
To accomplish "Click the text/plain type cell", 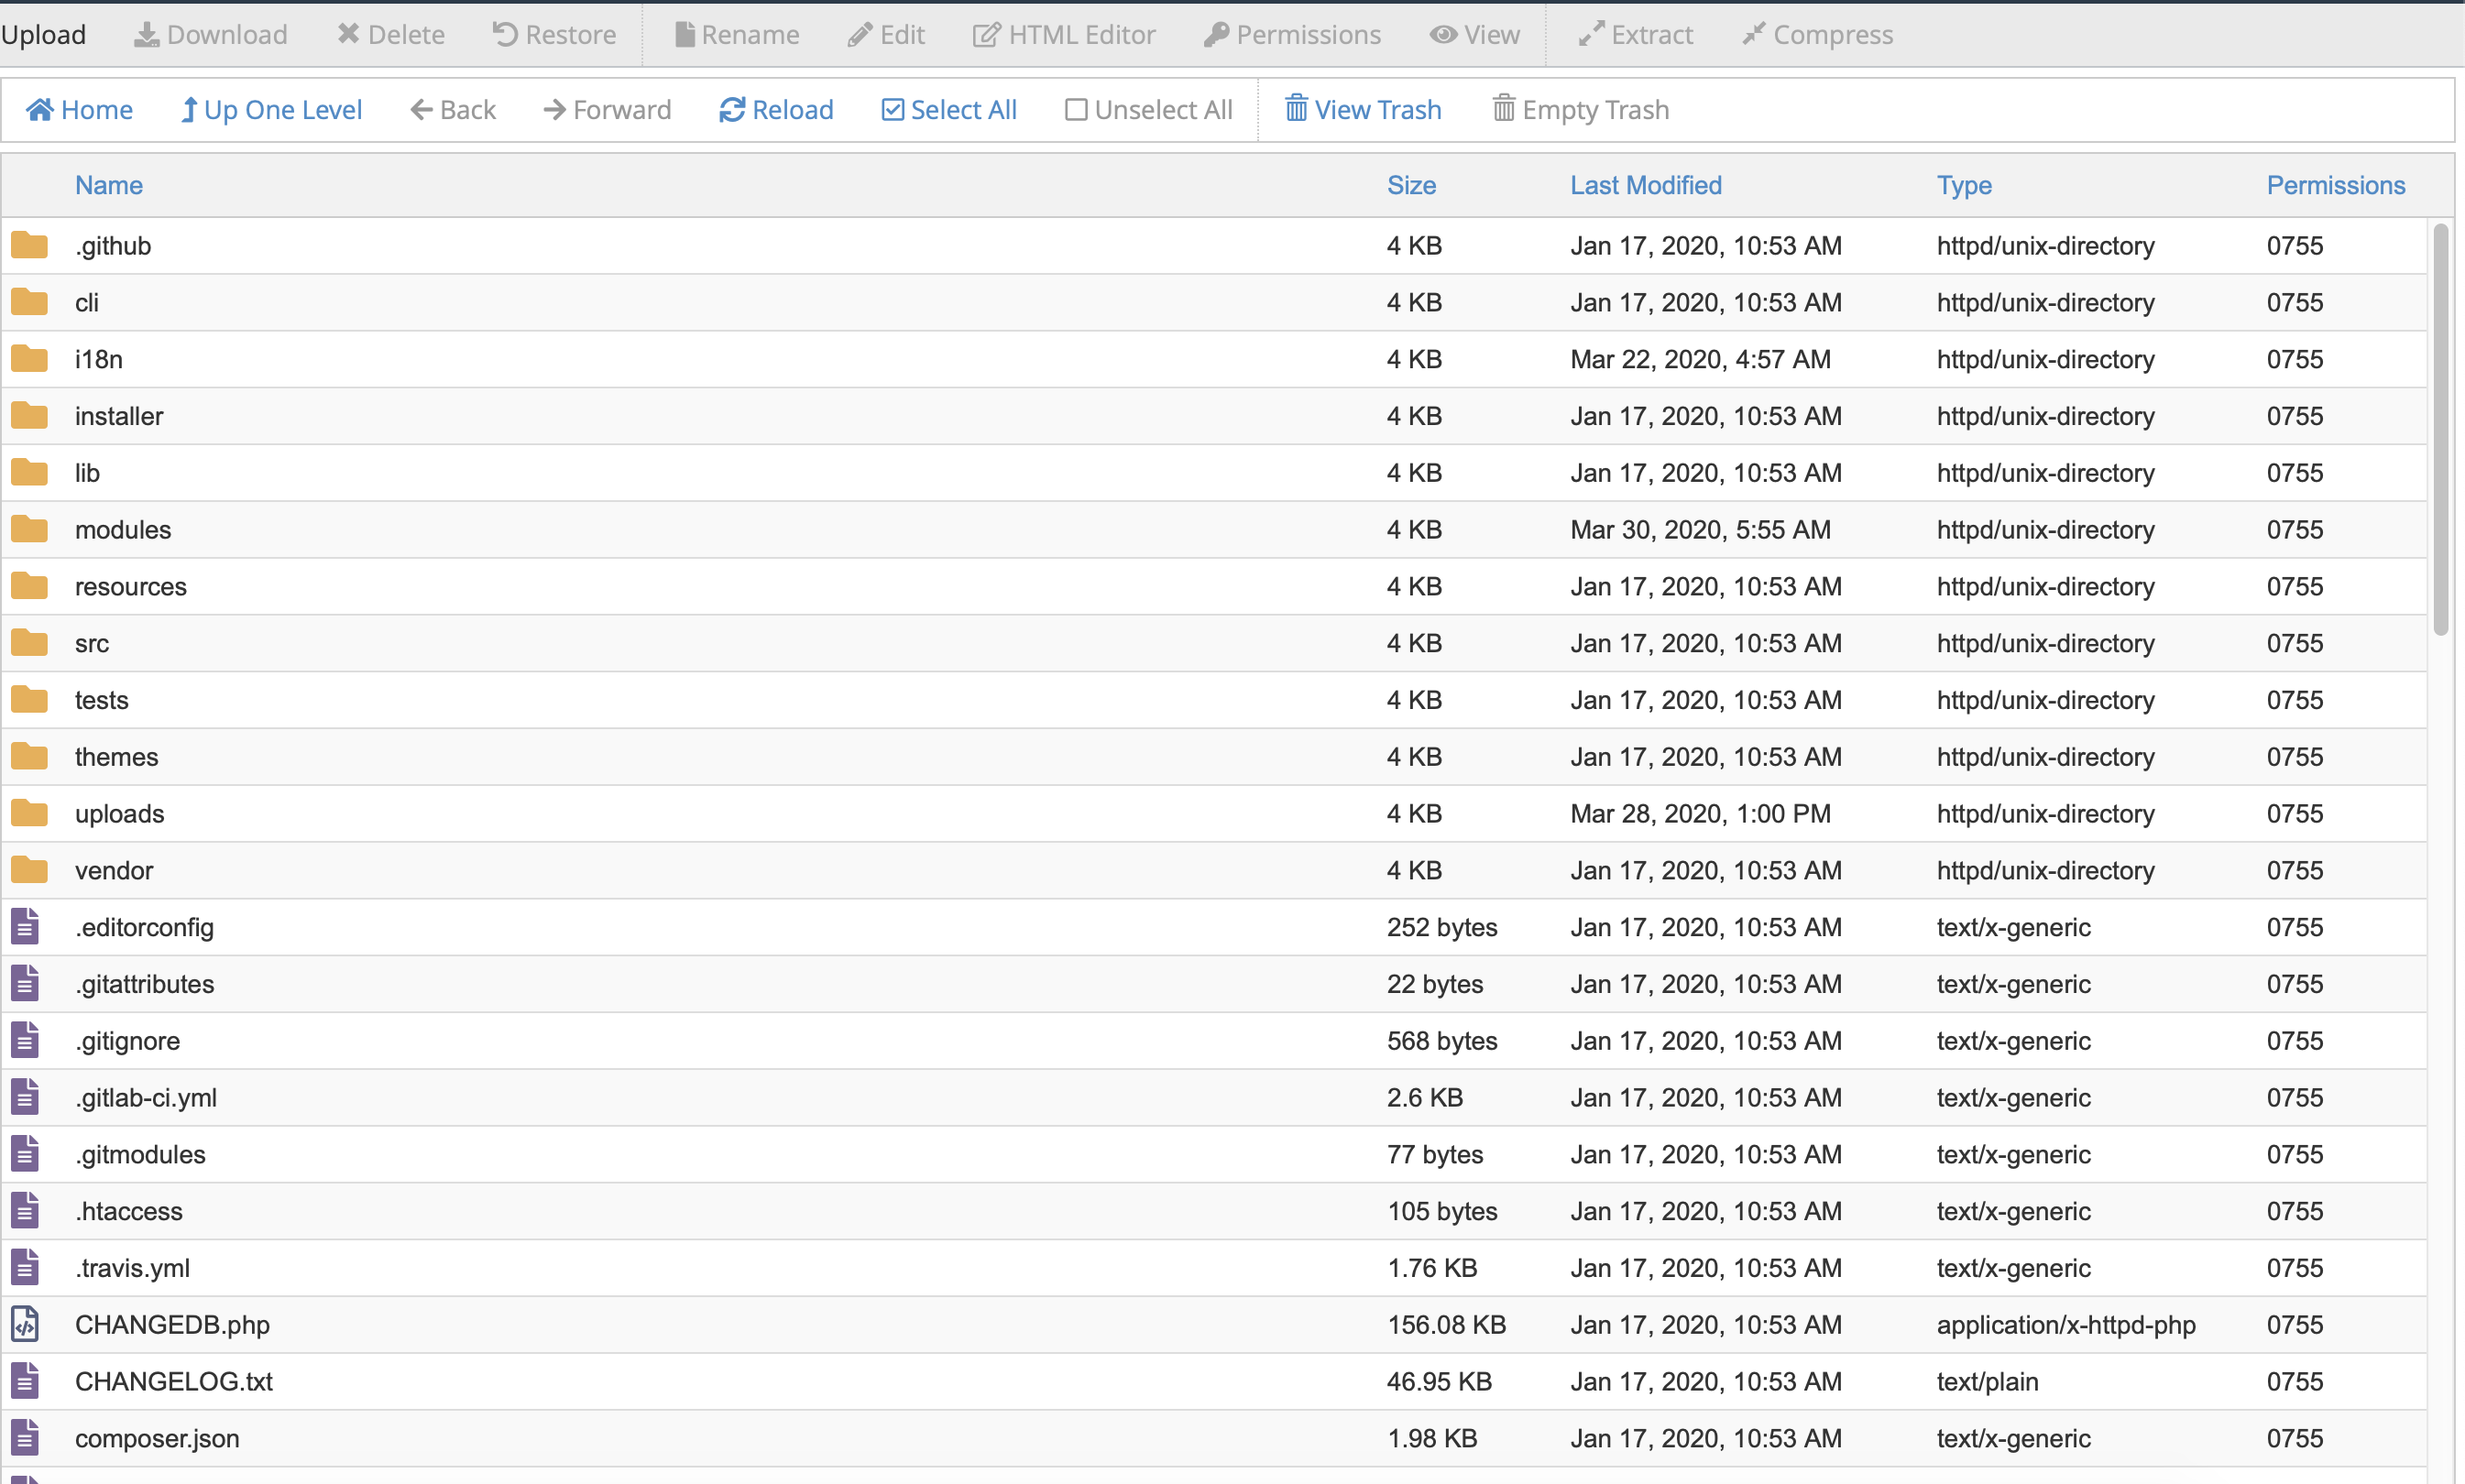I will 1987,1381.
